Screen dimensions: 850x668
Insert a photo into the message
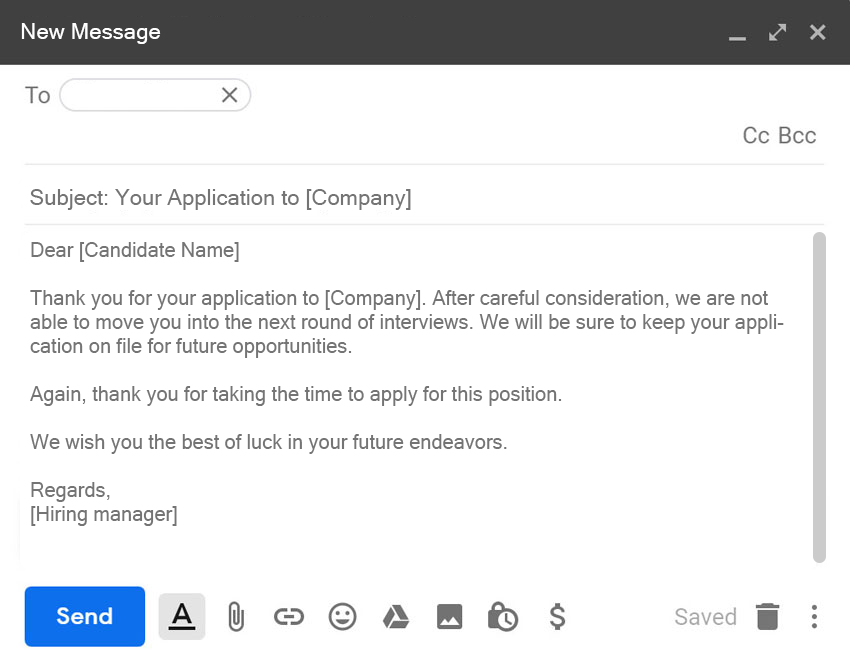449,617
